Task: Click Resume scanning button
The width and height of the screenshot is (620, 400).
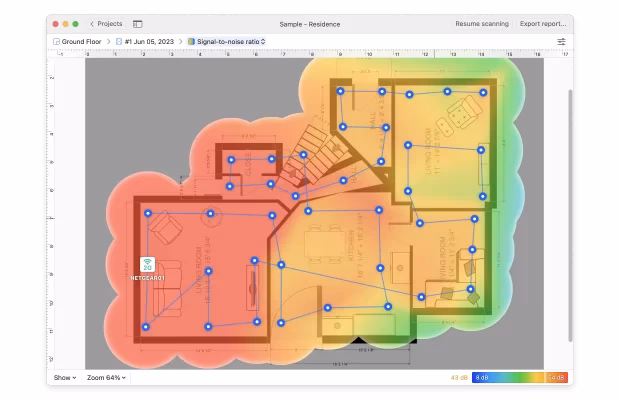Action: pyautogui.click(x=481, y=24)
